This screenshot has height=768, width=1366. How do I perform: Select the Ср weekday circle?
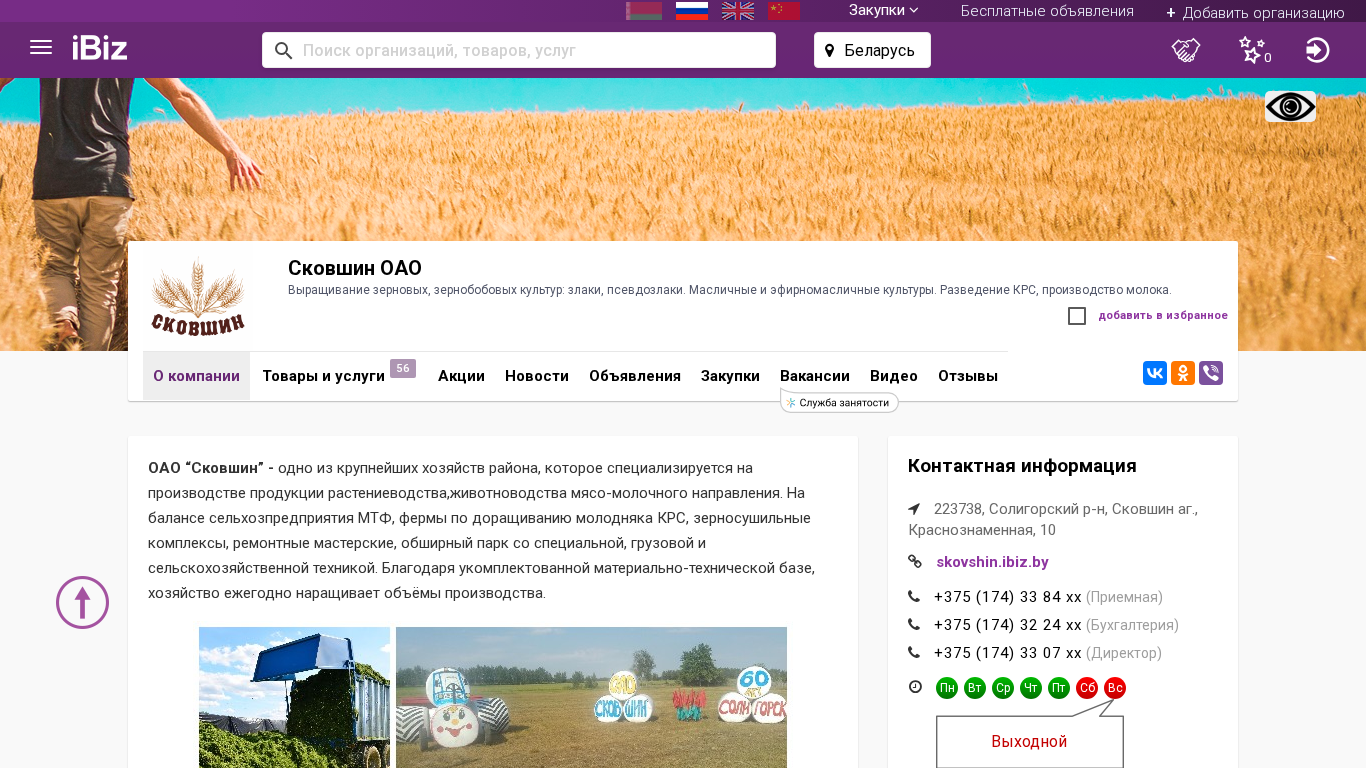[x=1003, y=688]
